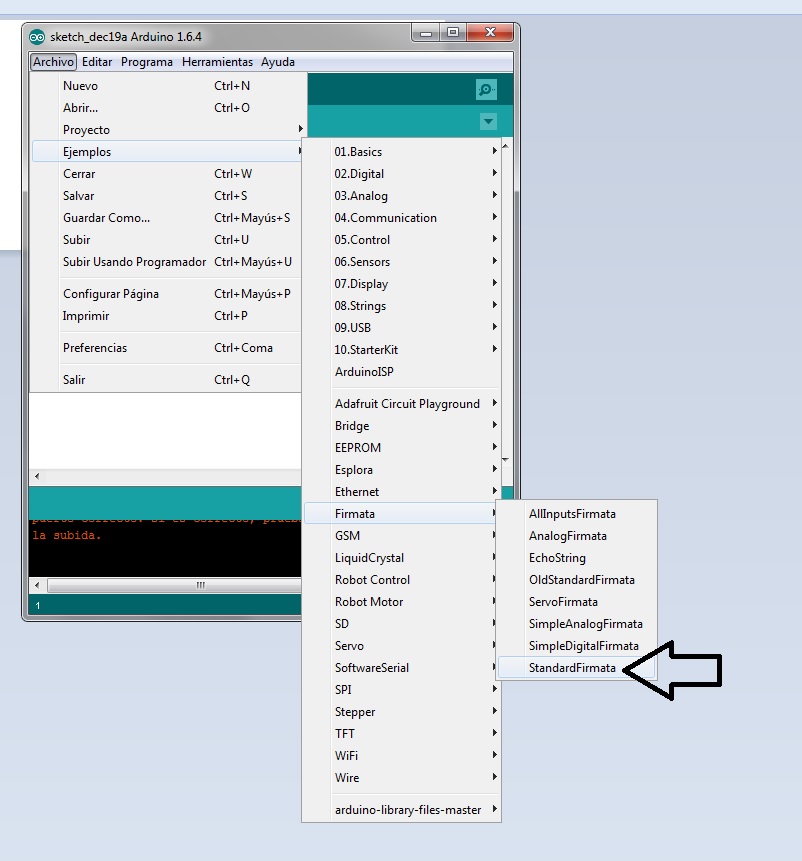Expand 05.Control examples submenu

pos(401,239)
